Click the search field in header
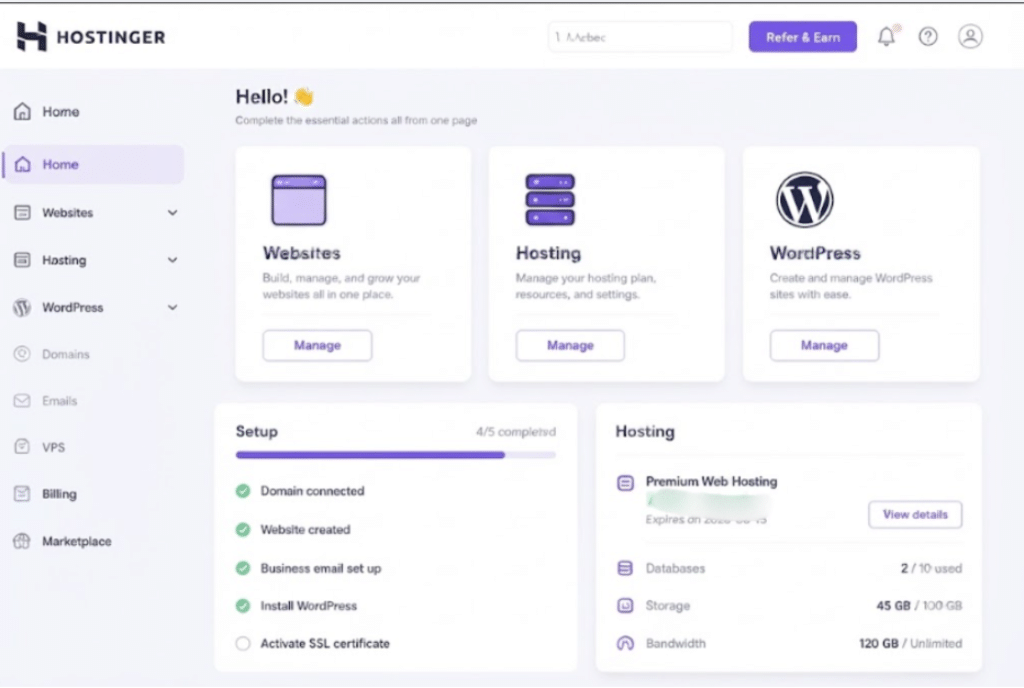The width and height of the screenshot is (1024, 688). 640,37
